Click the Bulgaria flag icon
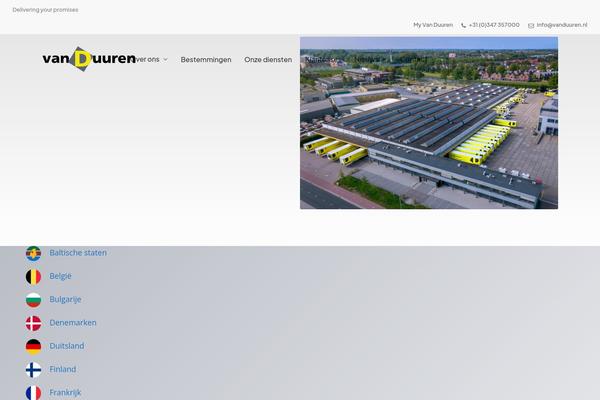600x400 pixels. (x=33, y=300)
